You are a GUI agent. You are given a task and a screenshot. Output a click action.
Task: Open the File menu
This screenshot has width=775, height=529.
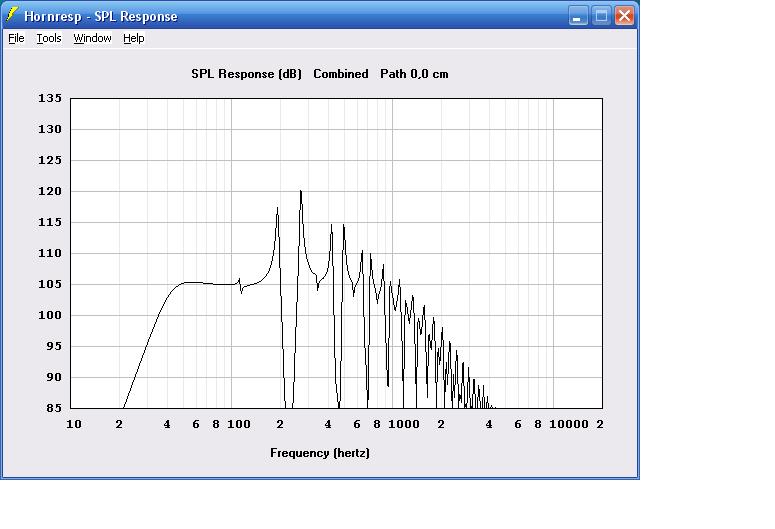point(16,38)
